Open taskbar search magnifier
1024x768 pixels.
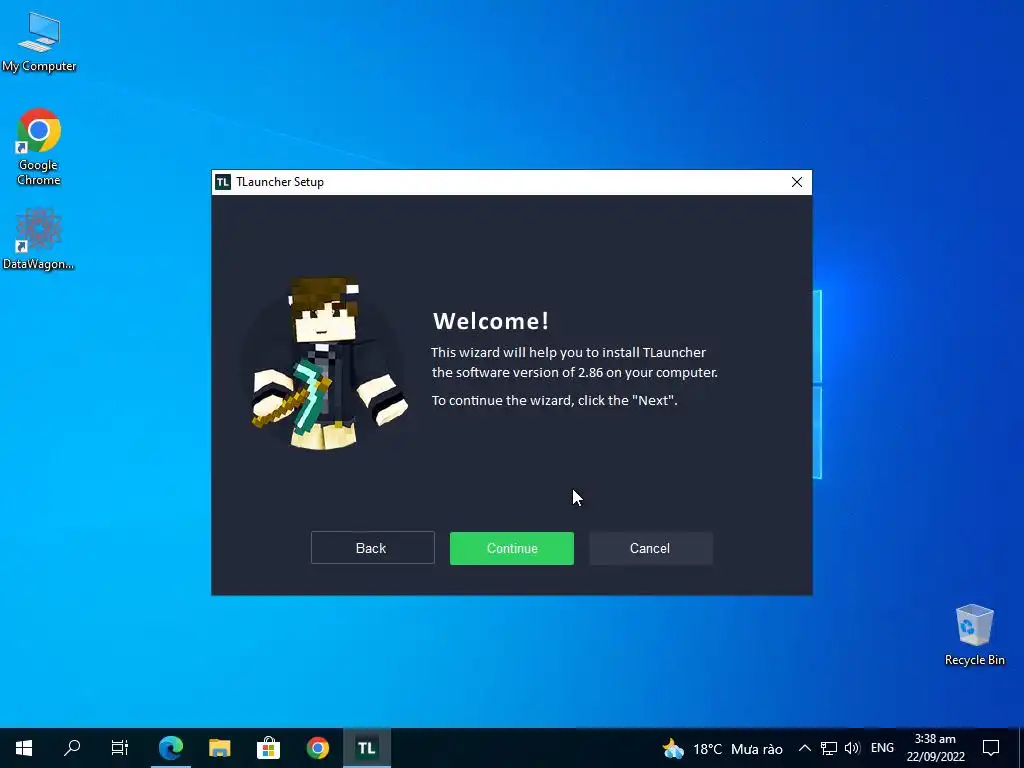pyautogui.click(x=72, y=748)
